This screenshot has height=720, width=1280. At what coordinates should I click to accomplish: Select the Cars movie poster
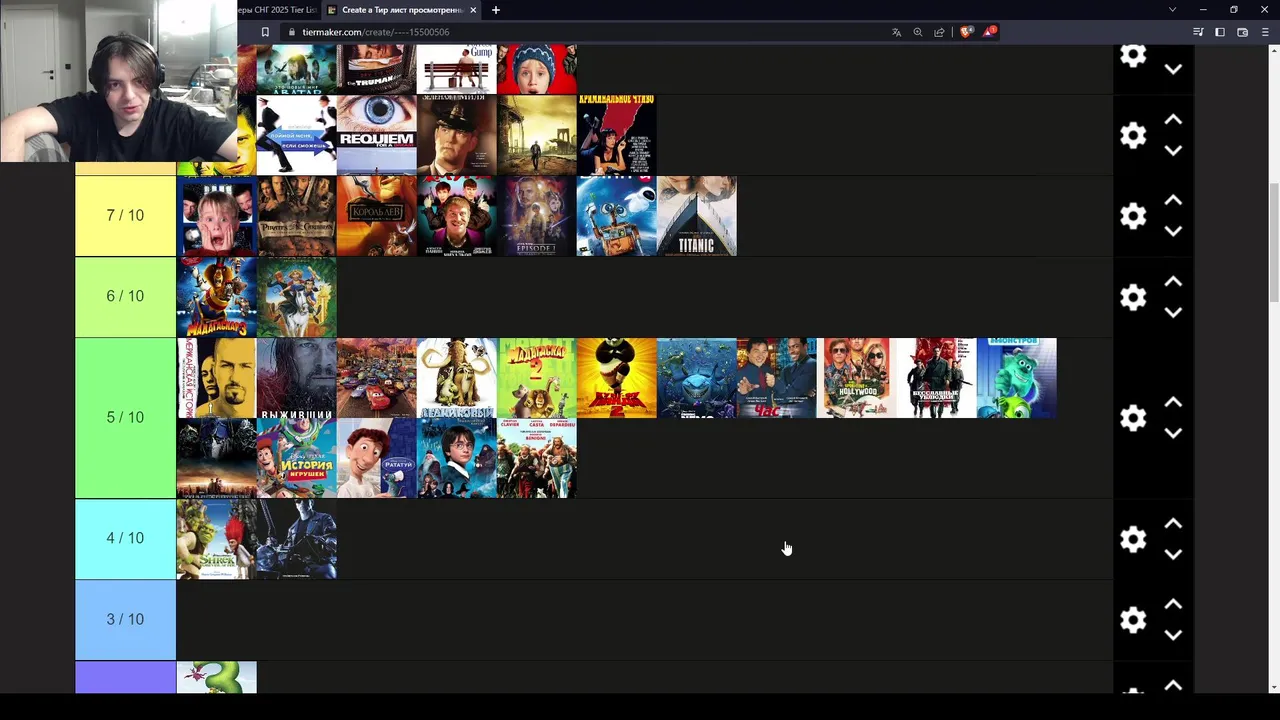click(x=377, y=378)
